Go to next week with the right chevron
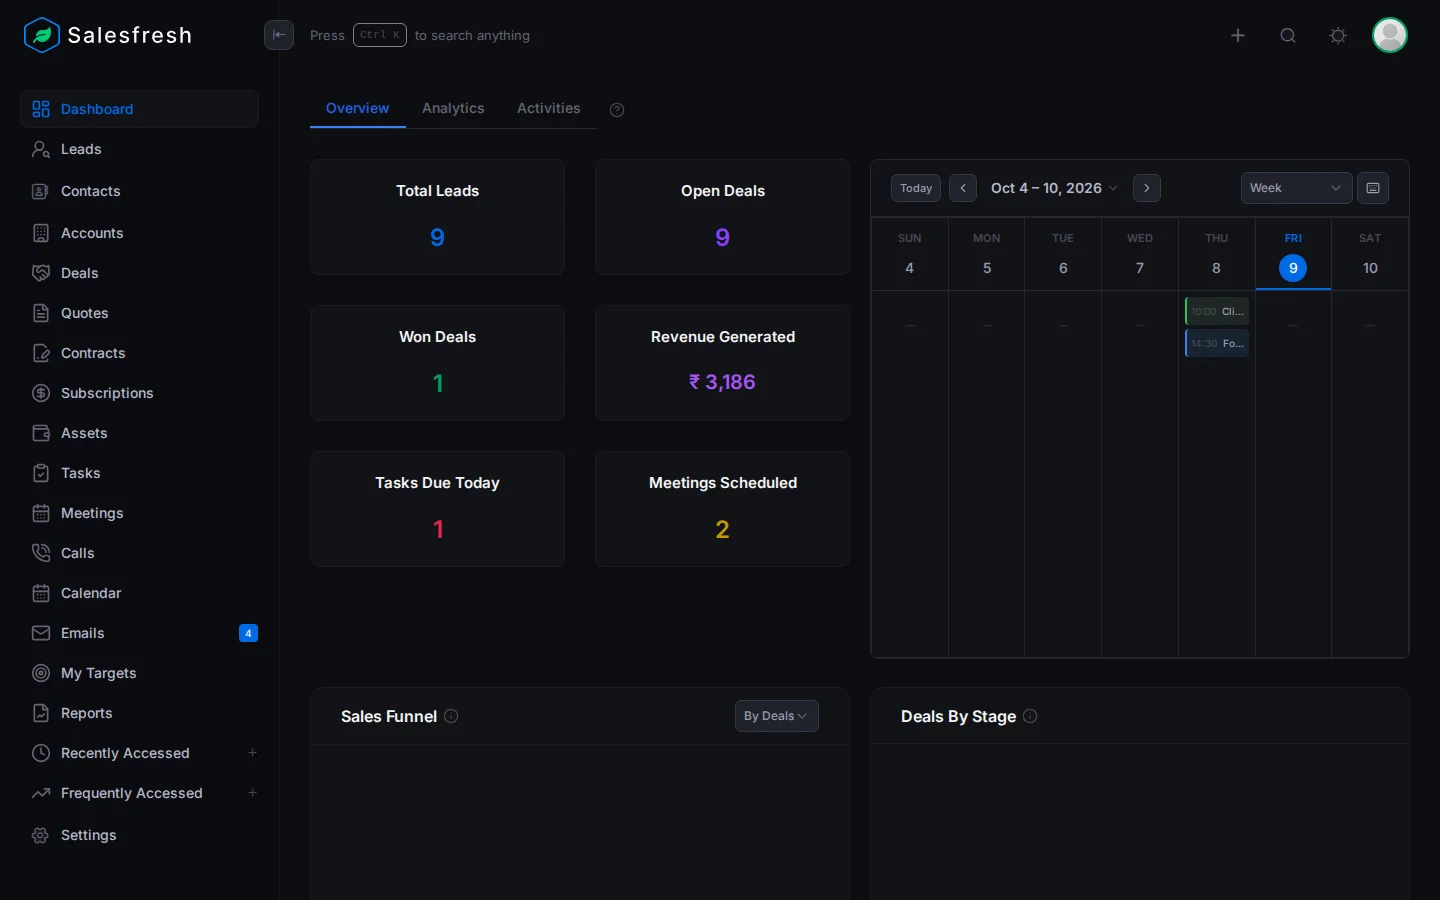Image resolution: width=1440 pixels, height=900 pixels. pos(1147,188)
